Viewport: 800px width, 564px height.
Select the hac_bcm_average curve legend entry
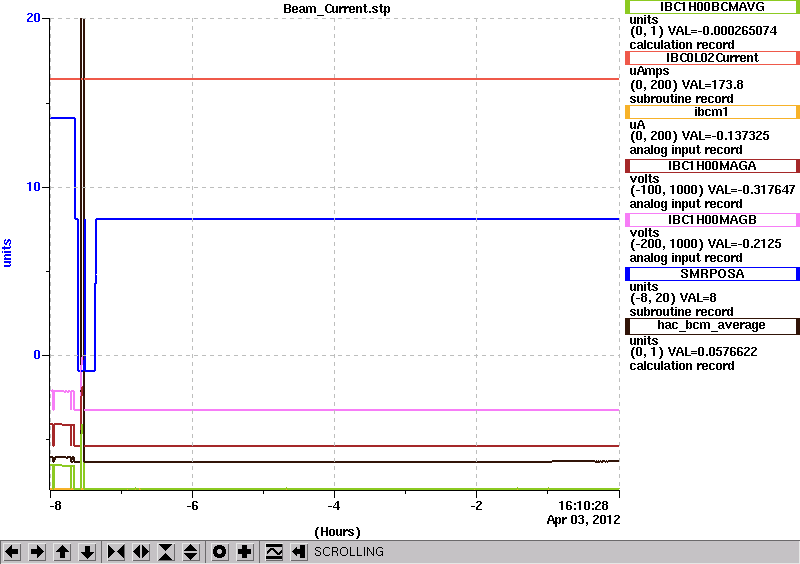[712, 326]
